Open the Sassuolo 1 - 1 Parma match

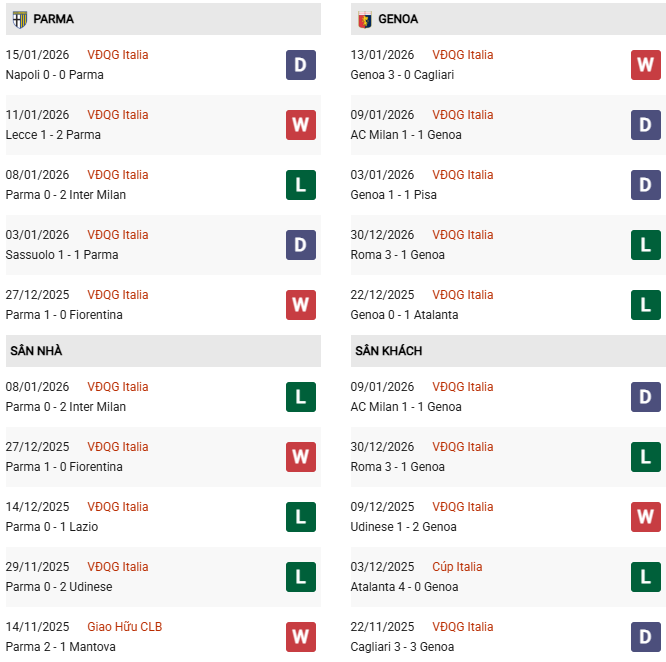click(62, 255)
